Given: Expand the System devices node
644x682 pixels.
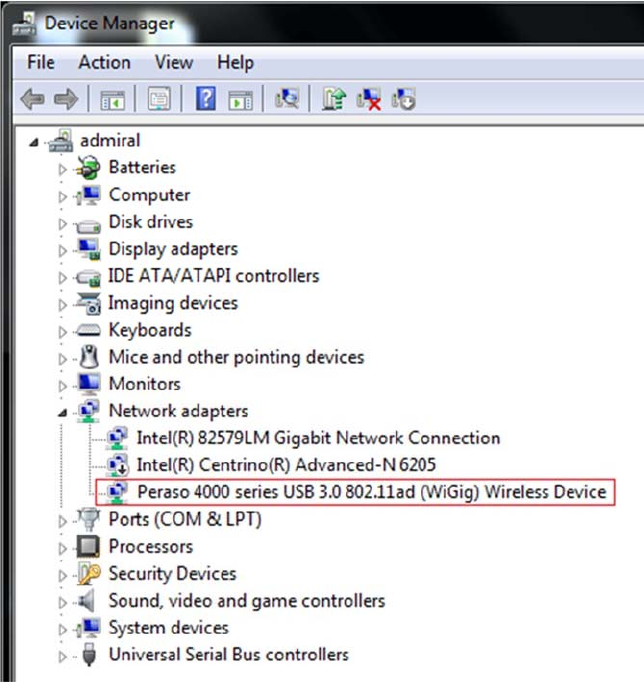Looking at the screenshot, I should (x=63, y=629).
